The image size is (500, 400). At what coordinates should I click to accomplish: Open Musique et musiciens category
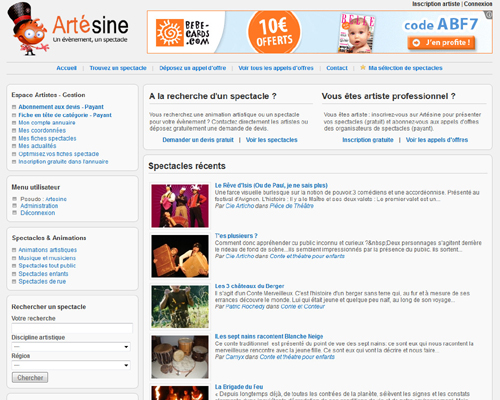[47, 258]
